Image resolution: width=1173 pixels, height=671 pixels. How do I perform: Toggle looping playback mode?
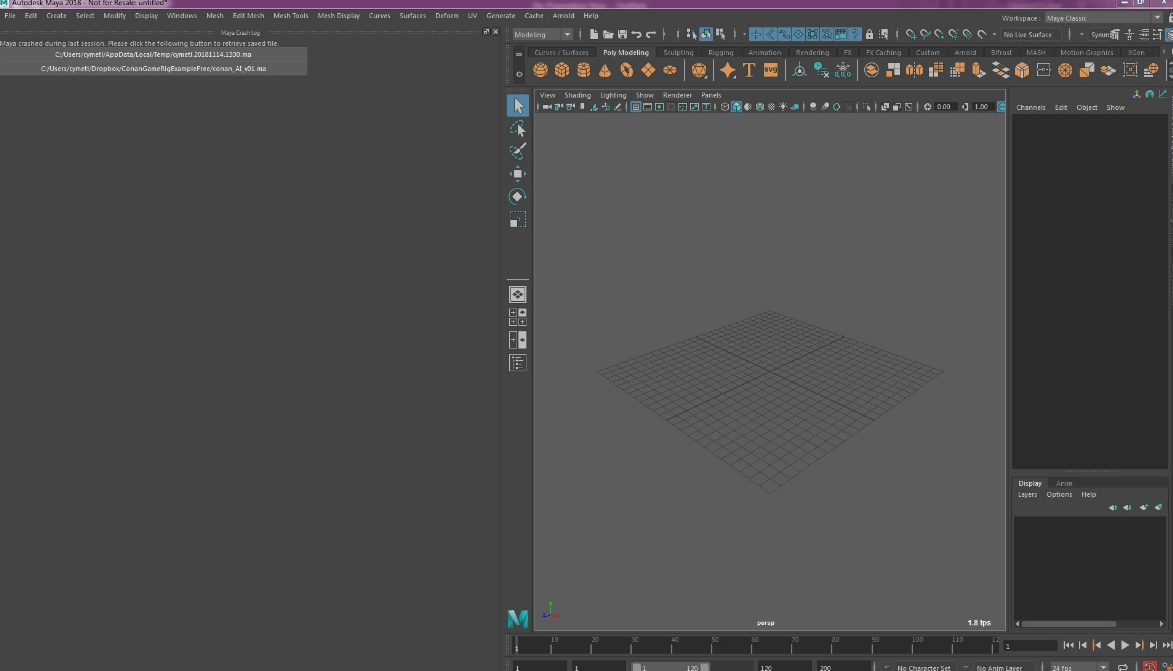pyautogui.click(x=1123, y=667)
